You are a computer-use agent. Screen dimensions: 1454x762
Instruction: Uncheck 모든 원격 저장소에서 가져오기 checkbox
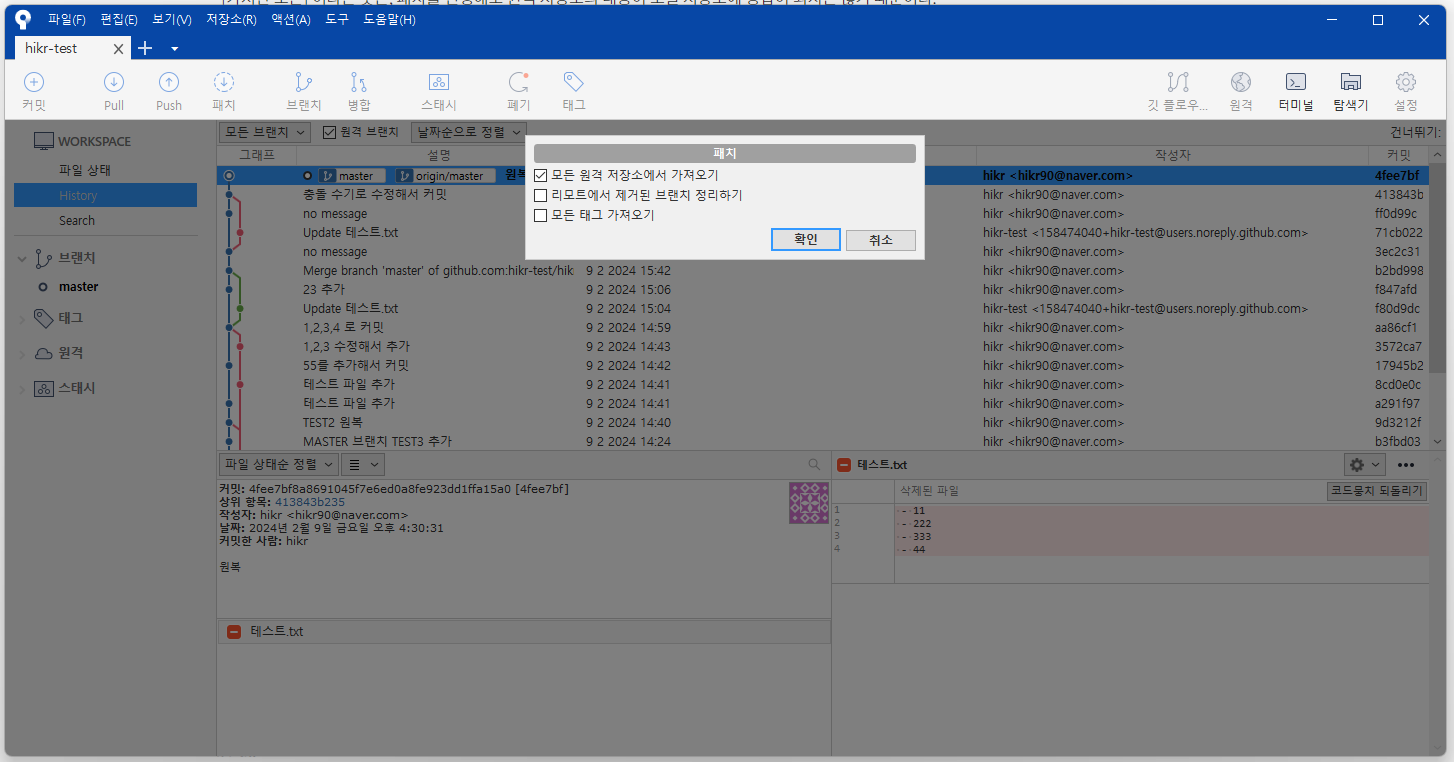pos(541,175)
